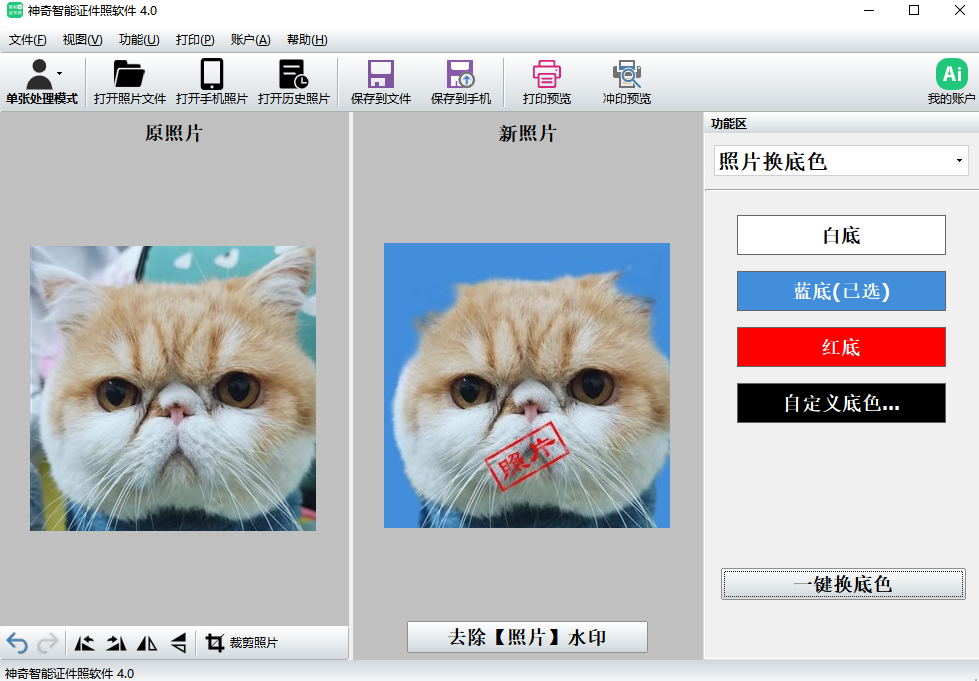
Task: Open the custom background color picker
Action: click(841, 403)
